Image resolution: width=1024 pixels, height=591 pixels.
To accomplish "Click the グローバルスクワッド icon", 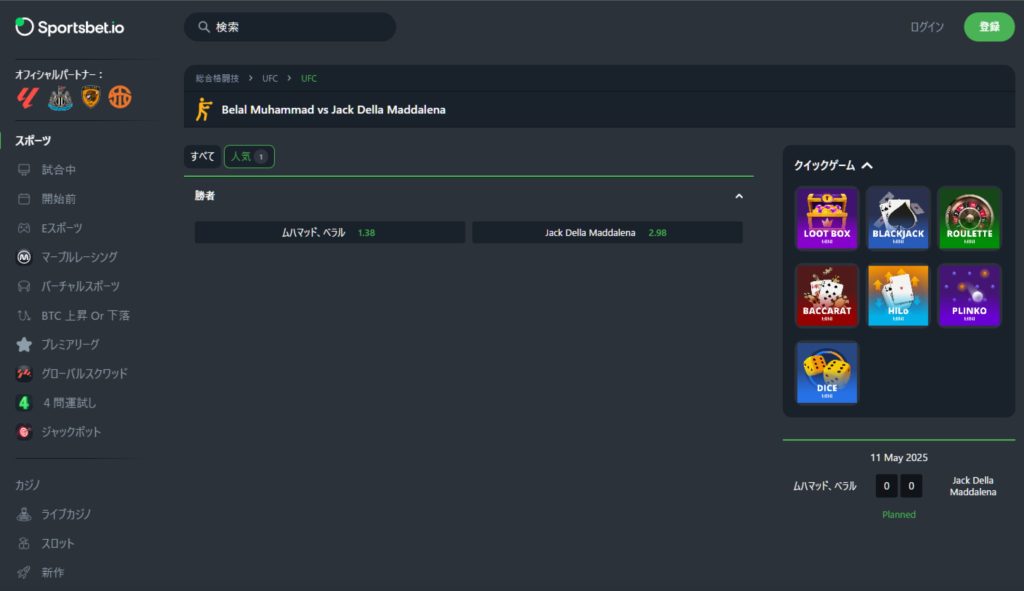I will pos(24,374).
